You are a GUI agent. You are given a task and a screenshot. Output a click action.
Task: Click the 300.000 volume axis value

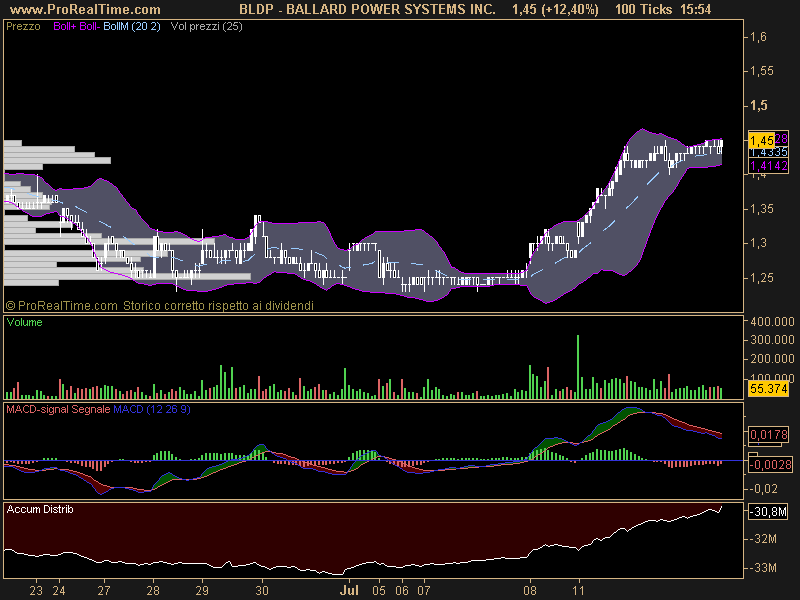point(772,340)
